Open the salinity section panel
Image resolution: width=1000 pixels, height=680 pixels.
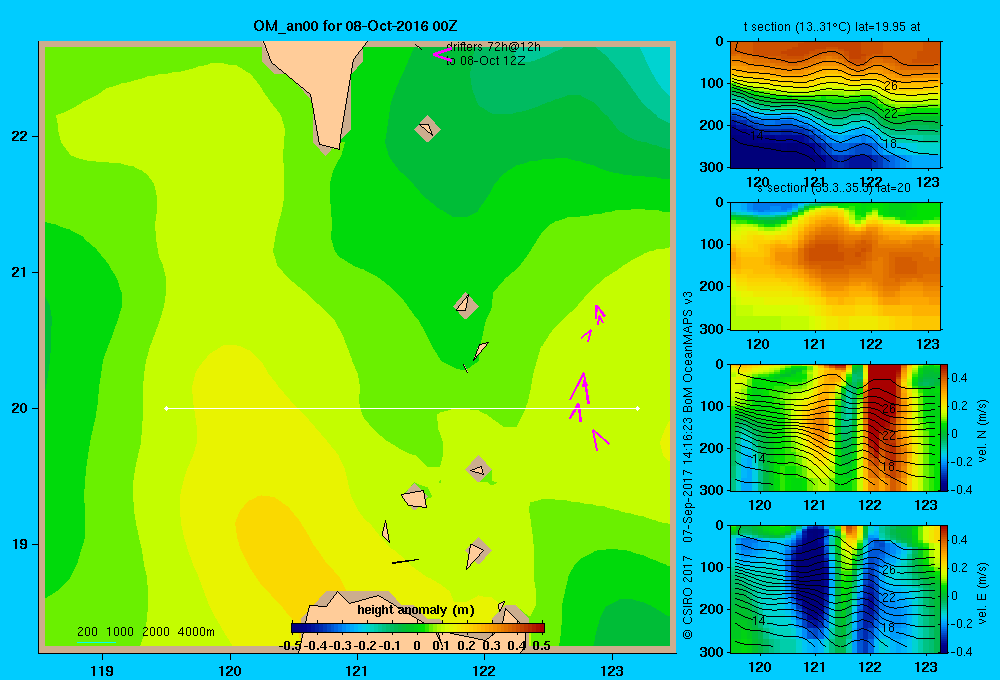[x=835, y=266]
